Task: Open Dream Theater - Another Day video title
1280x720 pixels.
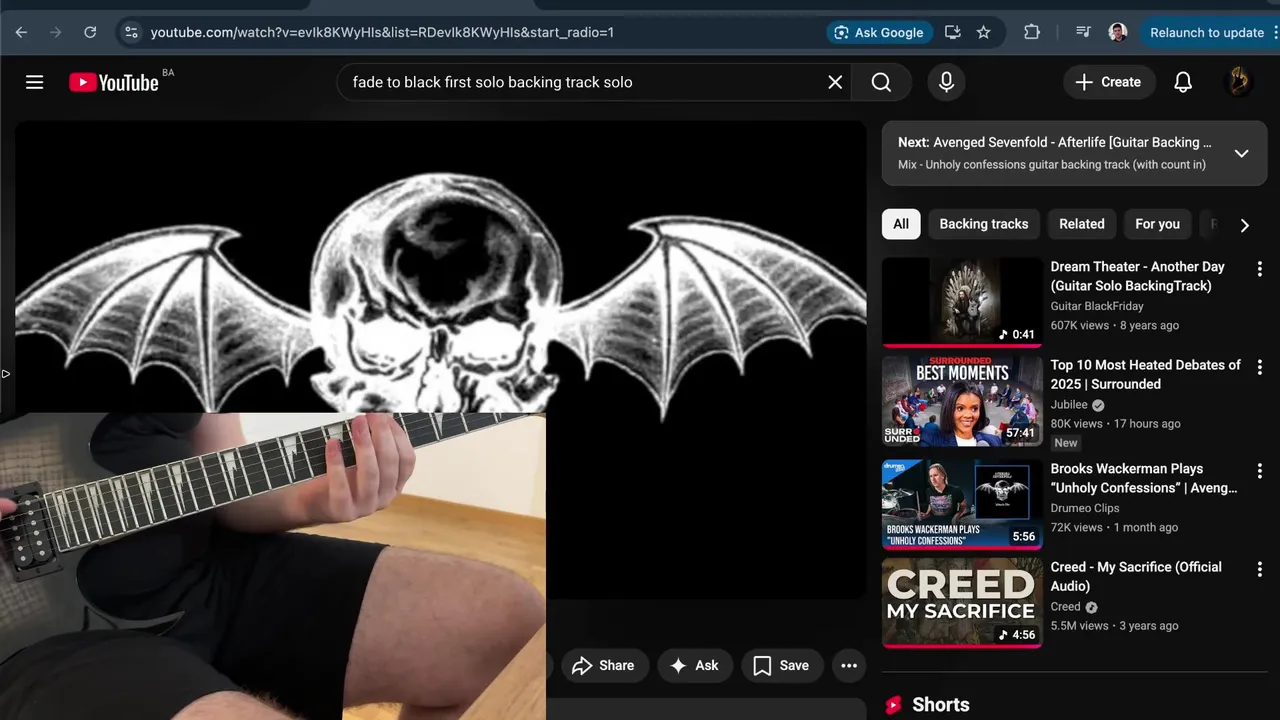Action: (x=1137, y=276)
